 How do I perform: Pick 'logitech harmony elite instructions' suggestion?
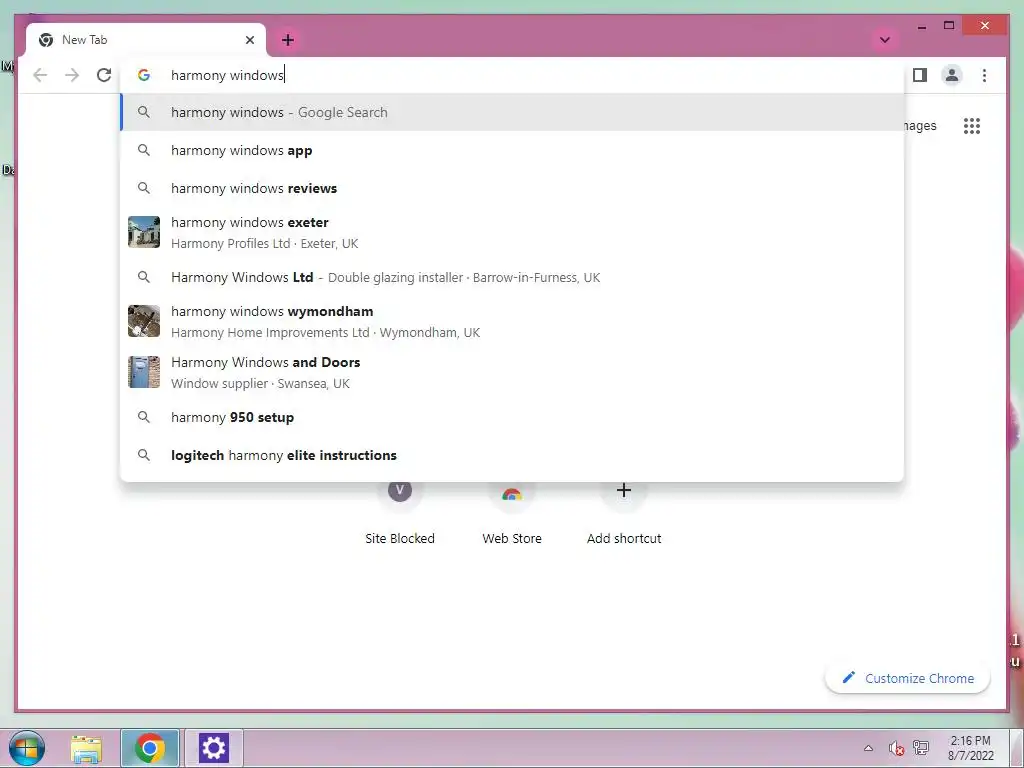[512, 455]
